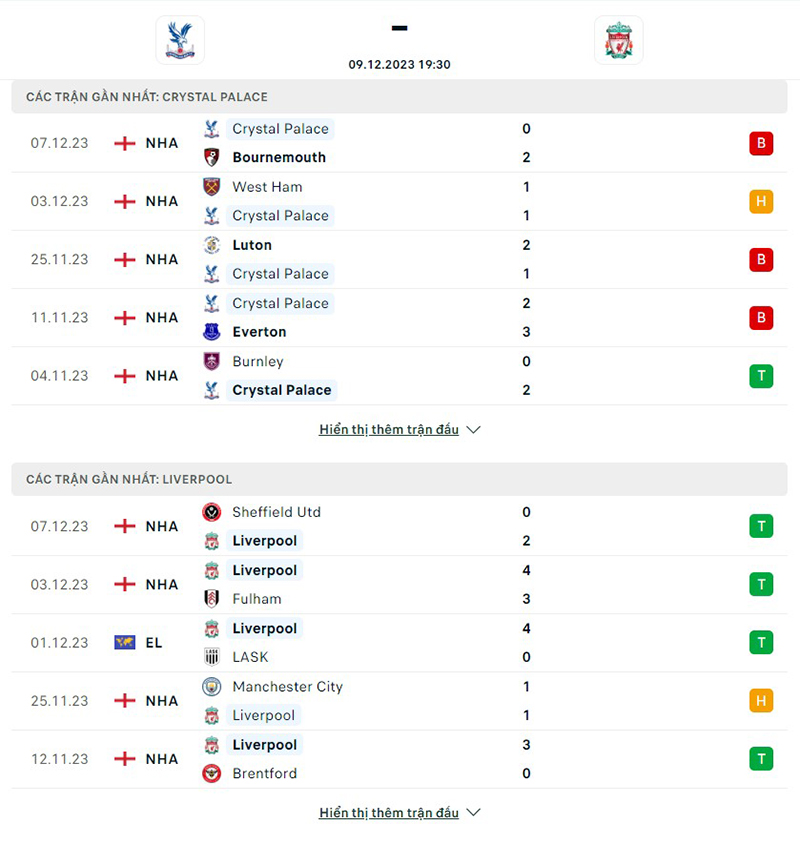This screenshot has height=845, width=800.
Task: Click the Manchester City club icon
Action: tap(211, 687)
